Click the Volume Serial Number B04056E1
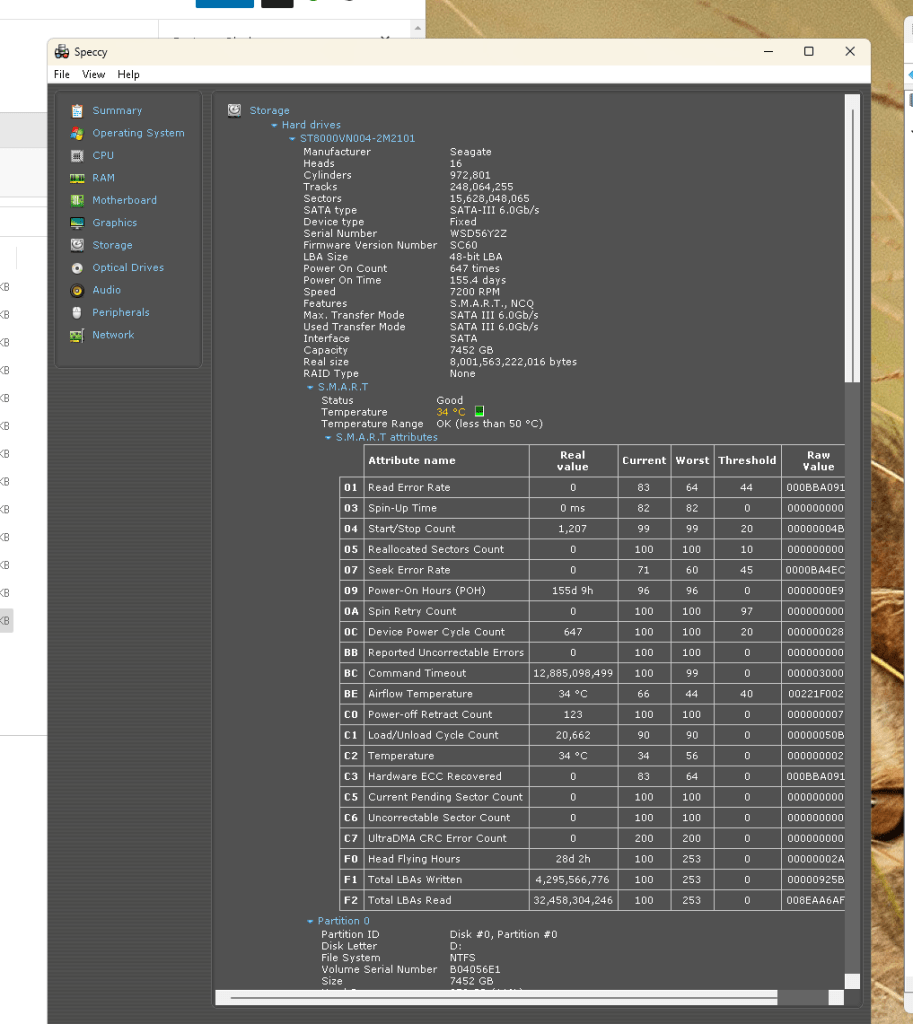 tap(475, 970)
